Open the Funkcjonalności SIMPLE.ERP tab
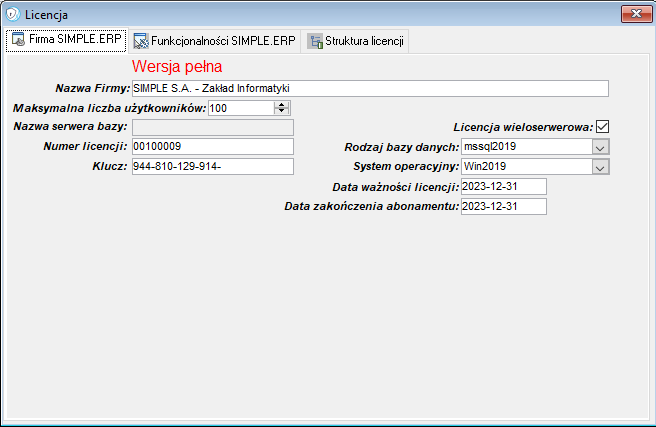 [x=214, y=41]
